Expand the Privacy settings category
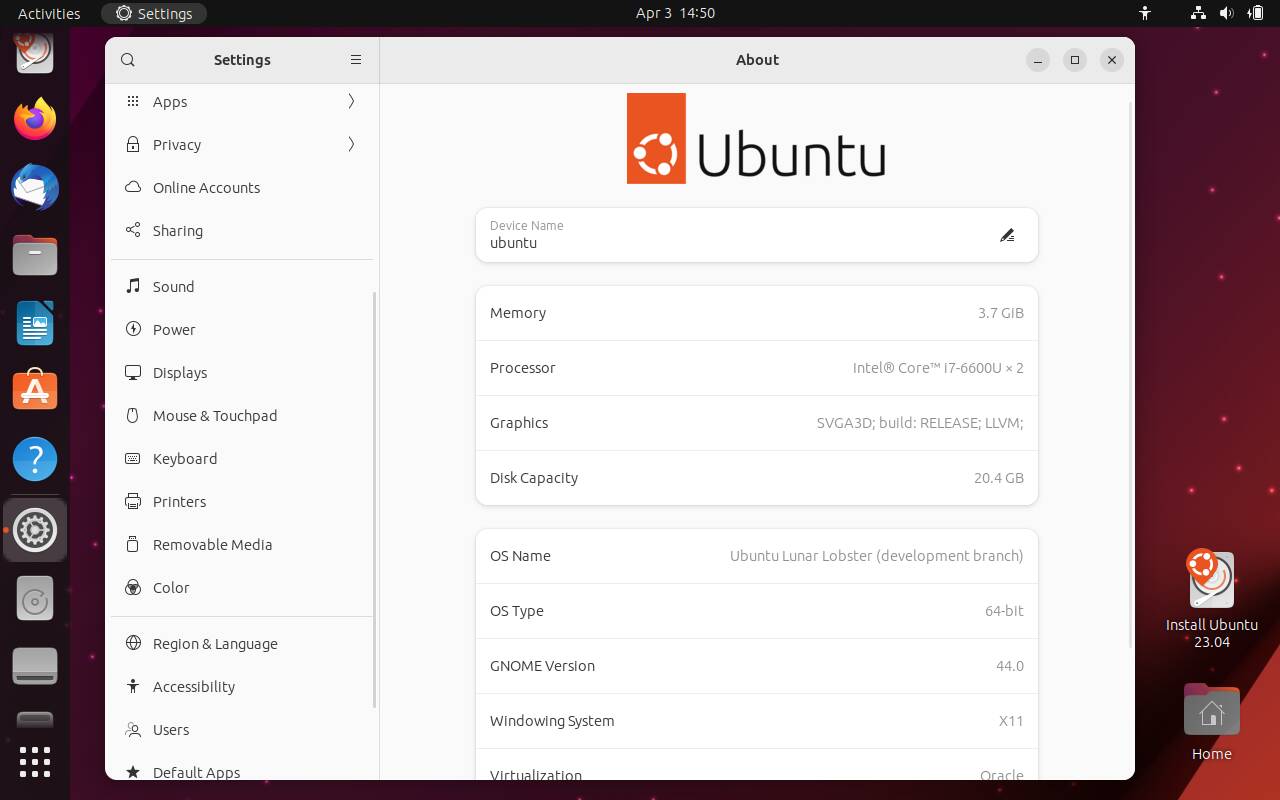The width and height of the screenshot is (1280, 800). [176, 144]
